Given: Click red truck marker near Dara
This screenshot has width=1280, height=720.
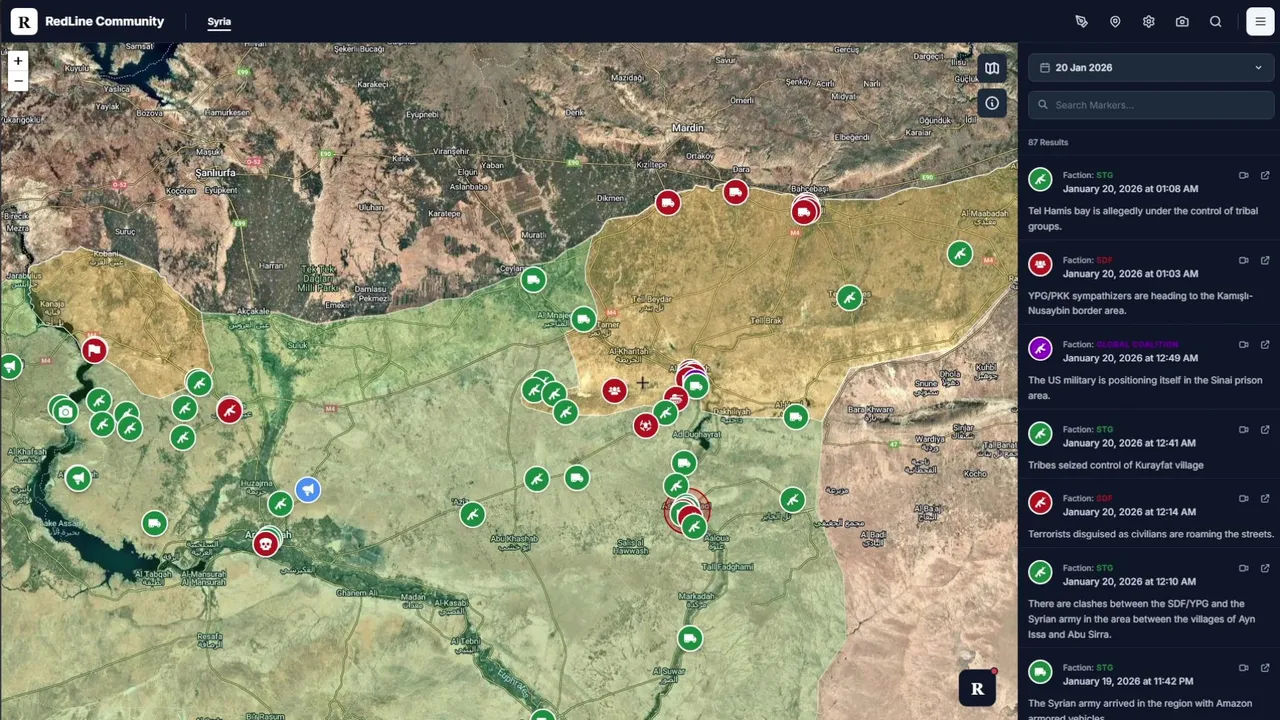Looking at the screenshot, I should coord(736,192).
